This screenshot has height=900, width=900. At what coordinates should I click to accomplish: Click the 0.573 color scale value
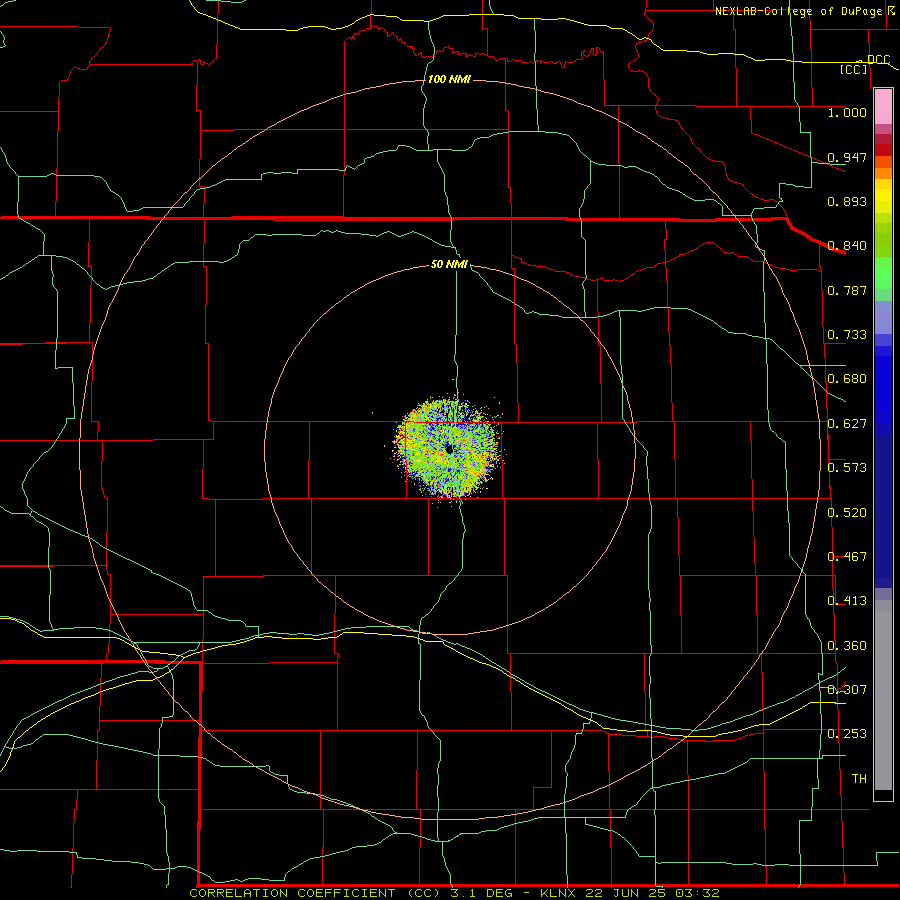coord(847,468)
